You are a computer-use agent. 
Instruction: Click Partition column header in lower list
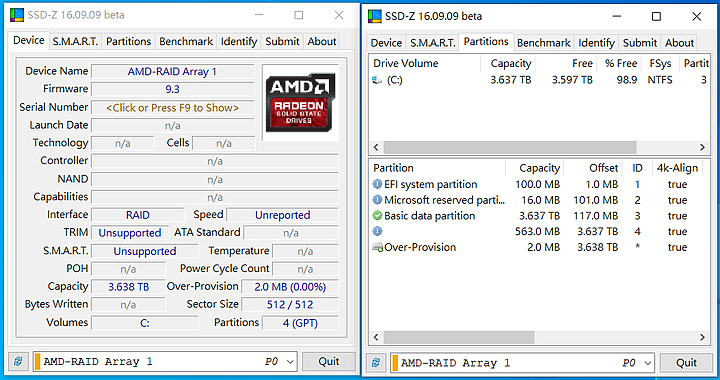pos(437,168)
